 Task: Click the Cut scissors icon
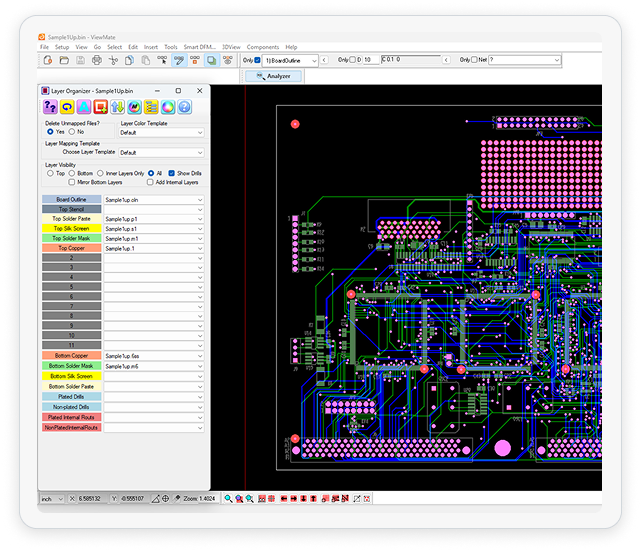coord(114,60)
